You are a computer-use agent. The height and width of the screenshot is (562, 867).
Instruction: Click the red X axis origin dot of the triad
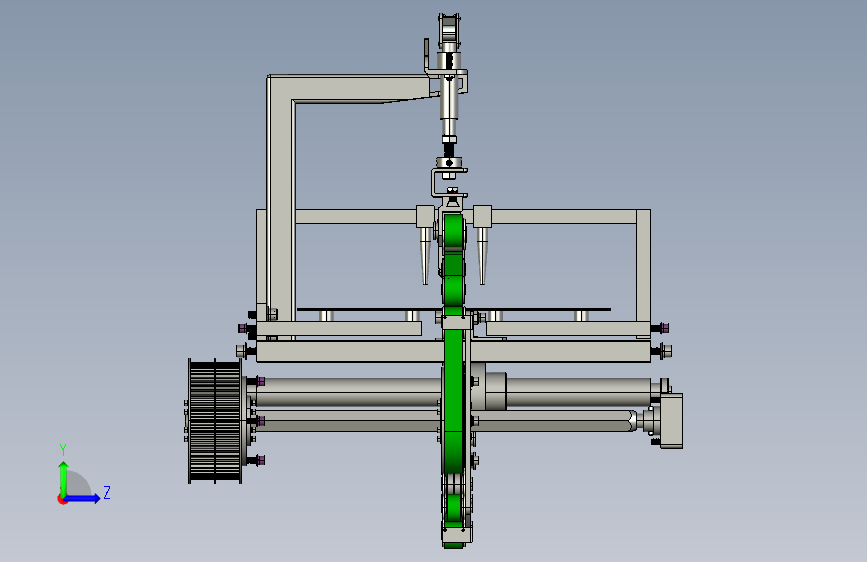click(62, 499)
